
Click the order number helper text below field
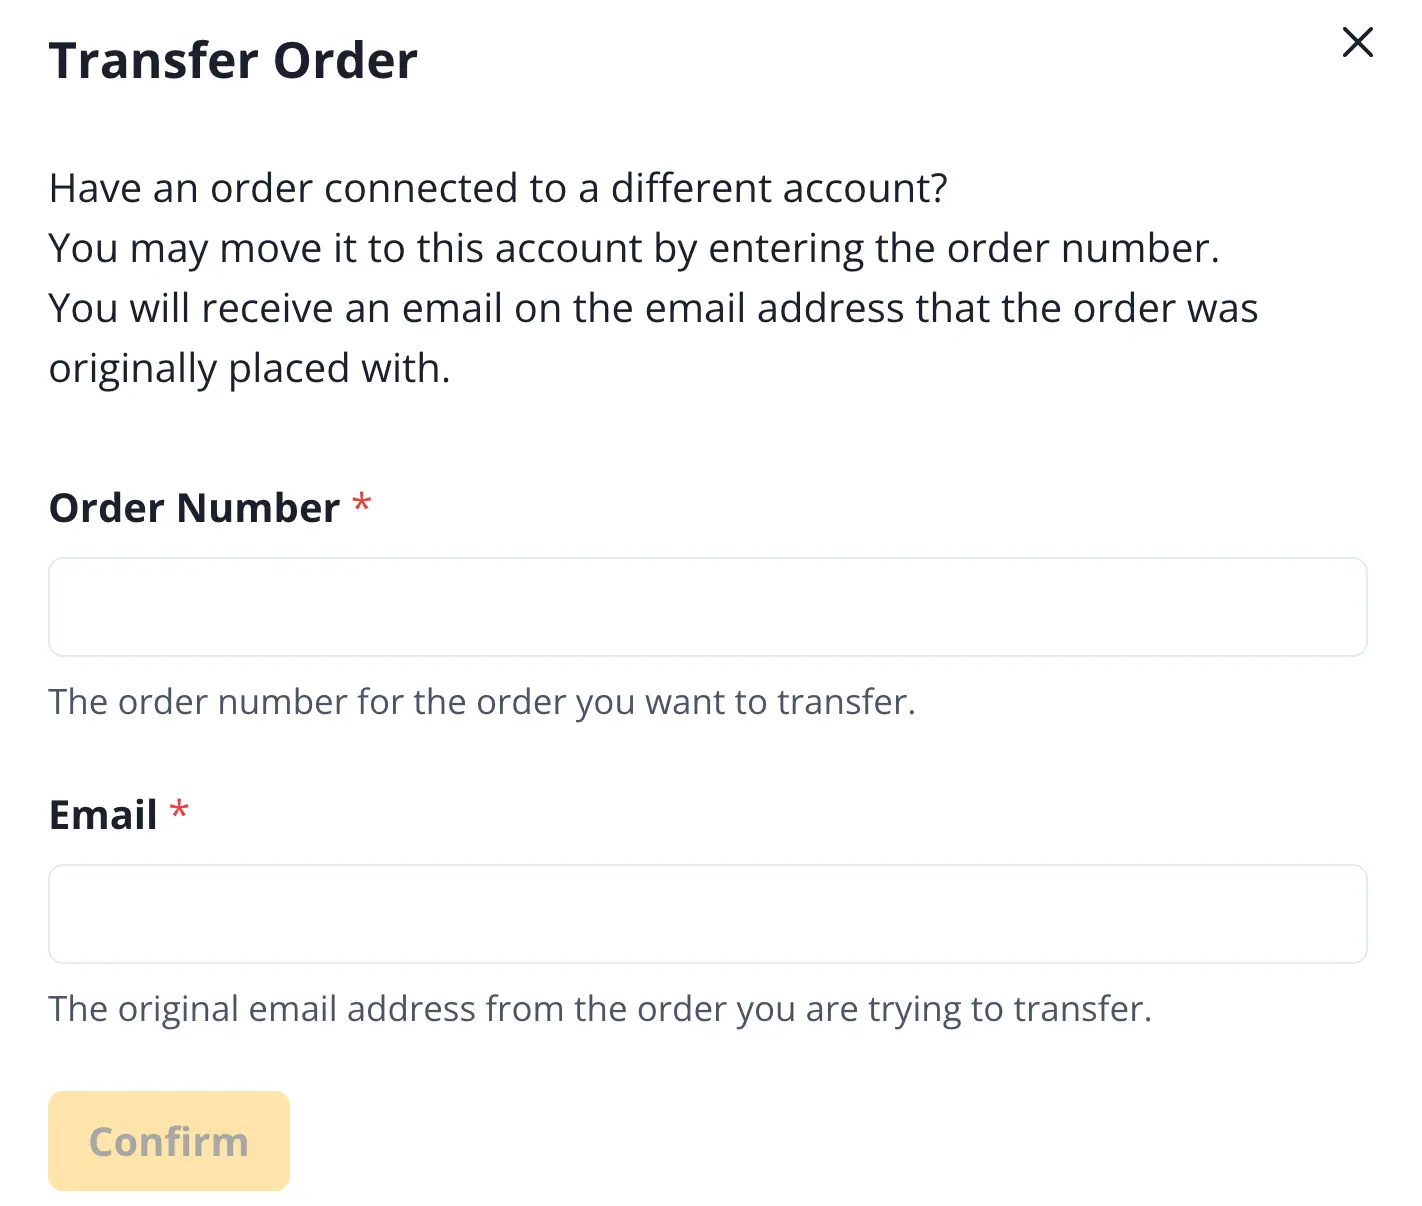(482, 702)
